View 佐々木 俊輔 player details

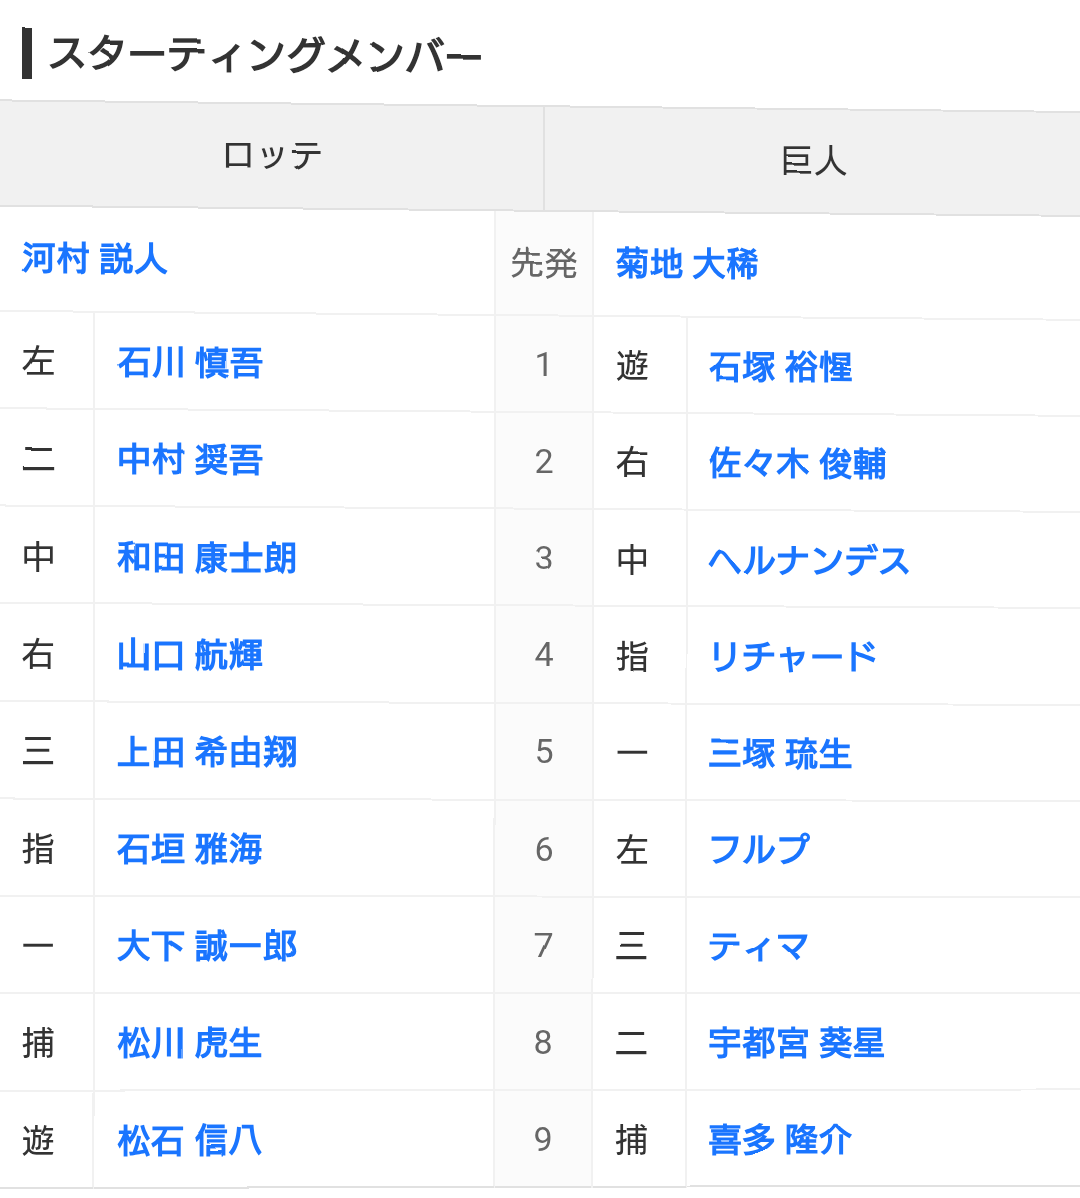click(x=797, y=464)
